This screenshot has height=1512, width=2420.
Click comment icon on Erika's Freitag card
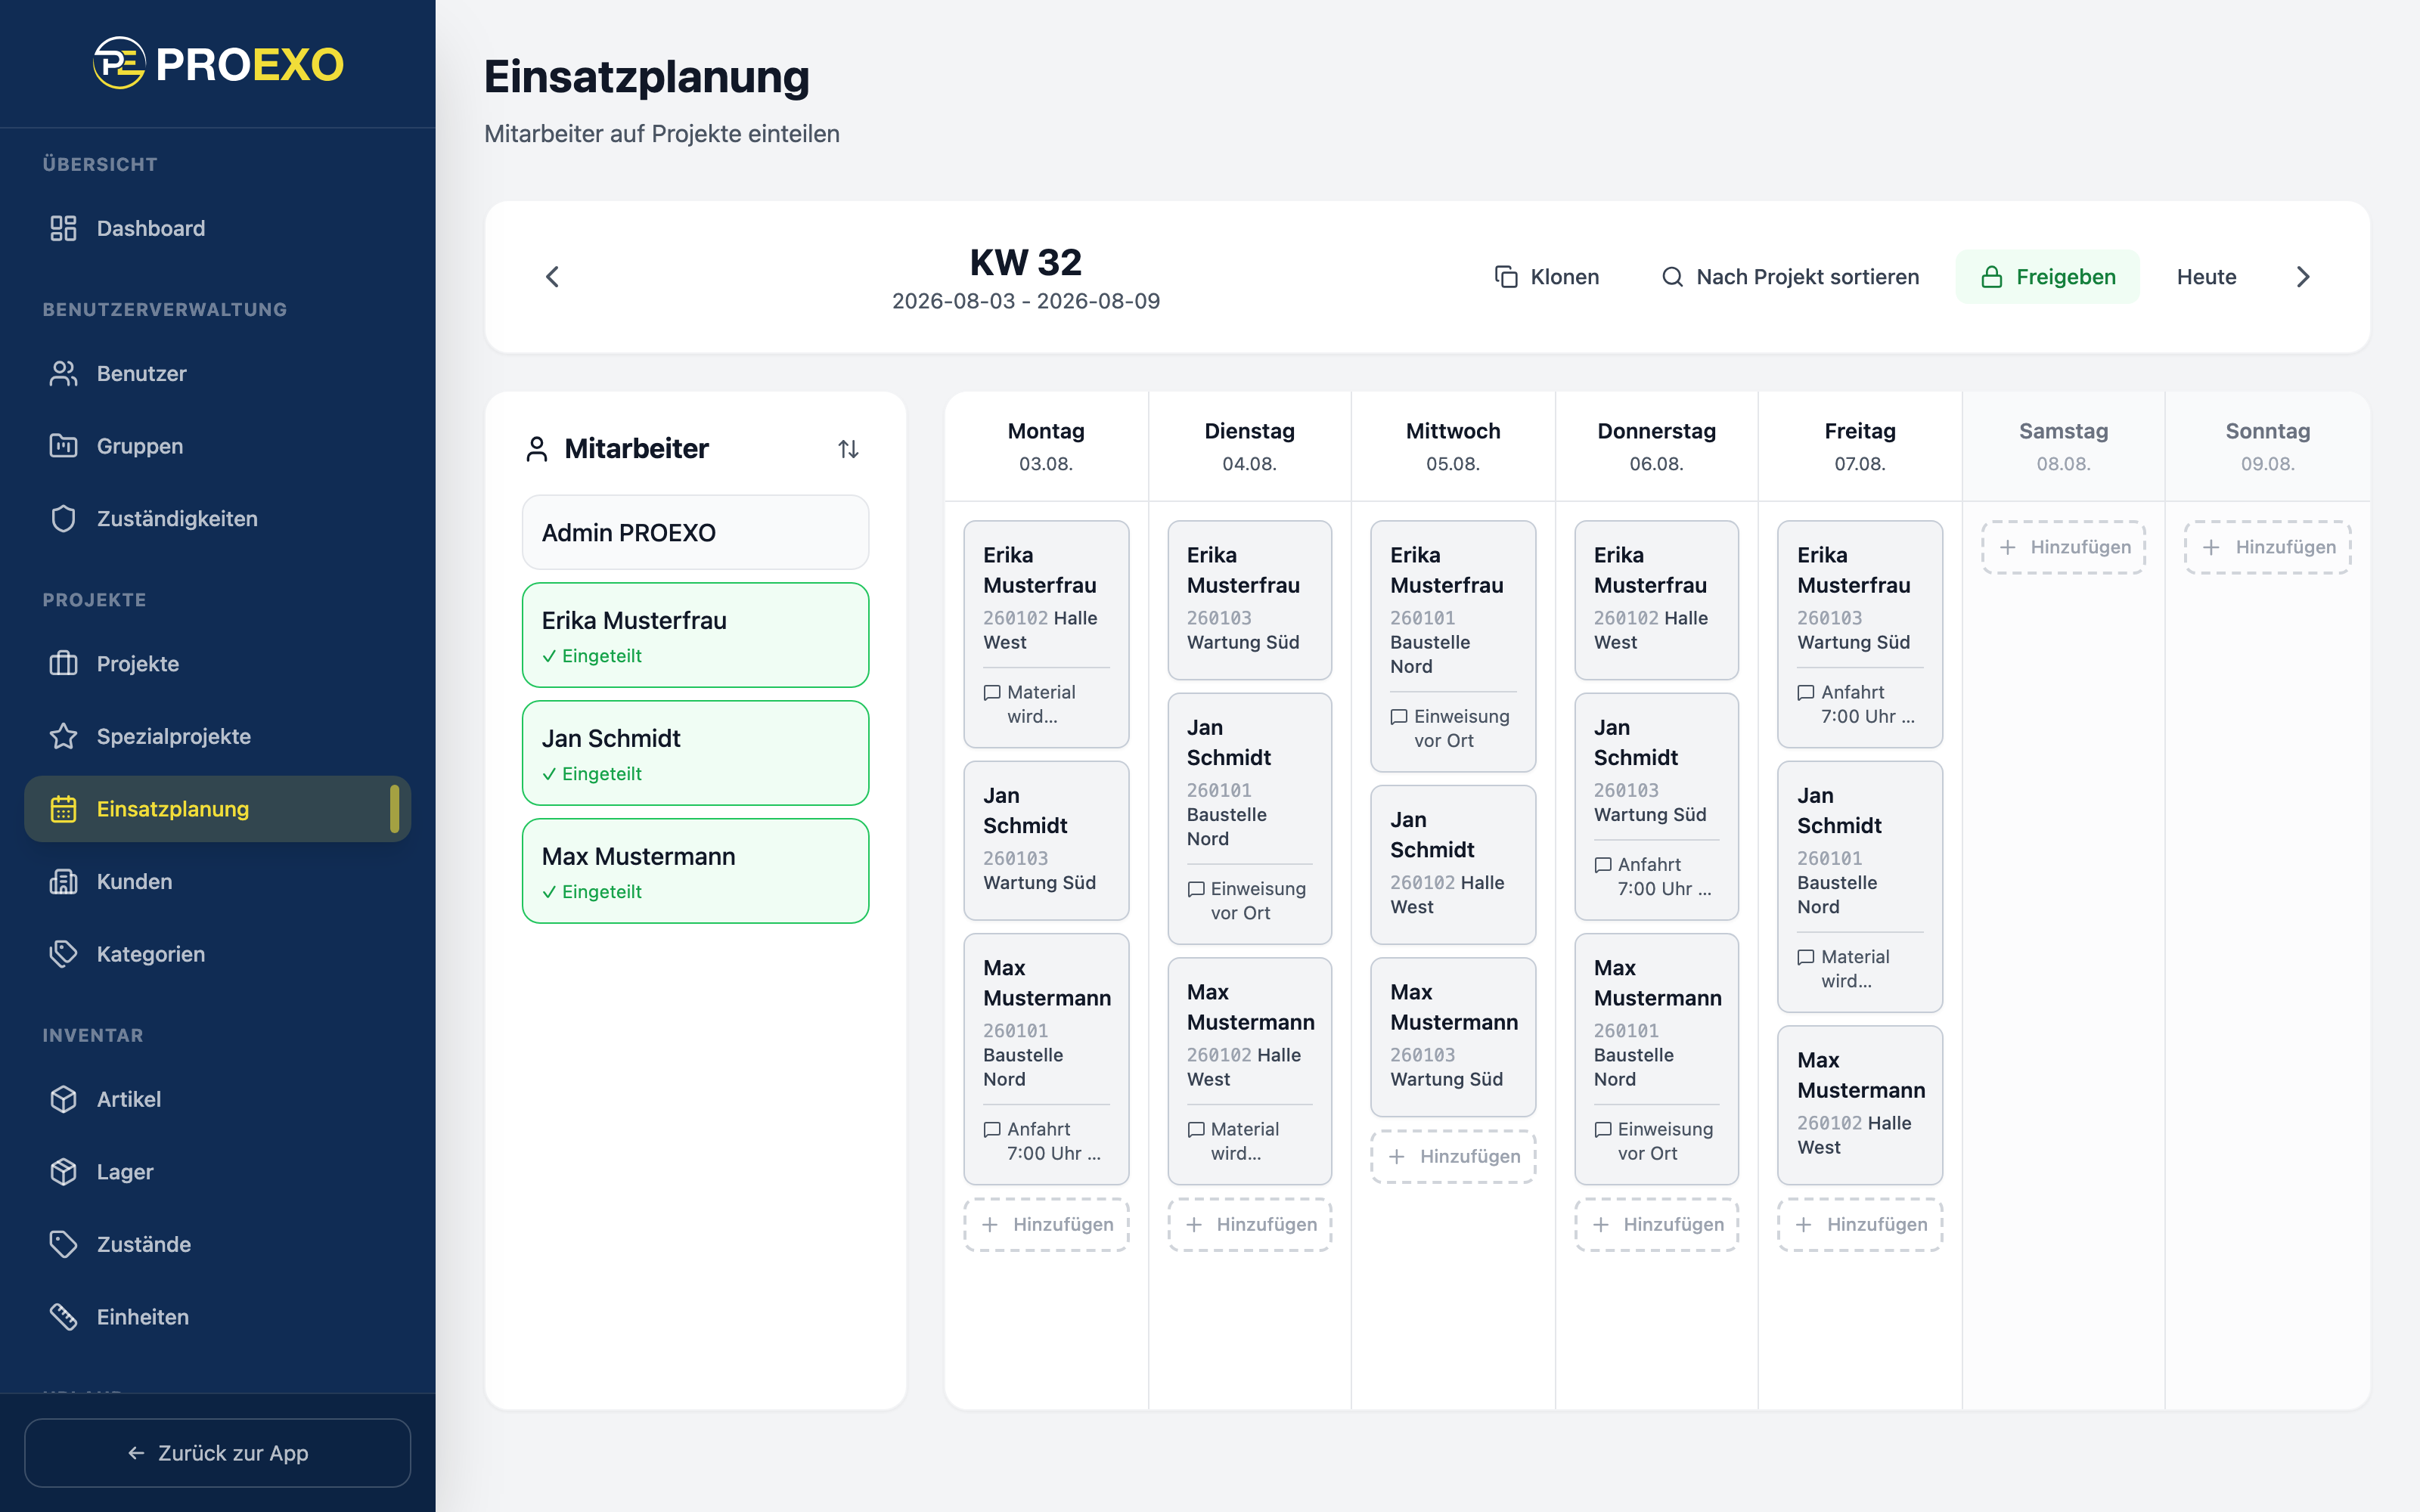click(x=1805, y=692)
